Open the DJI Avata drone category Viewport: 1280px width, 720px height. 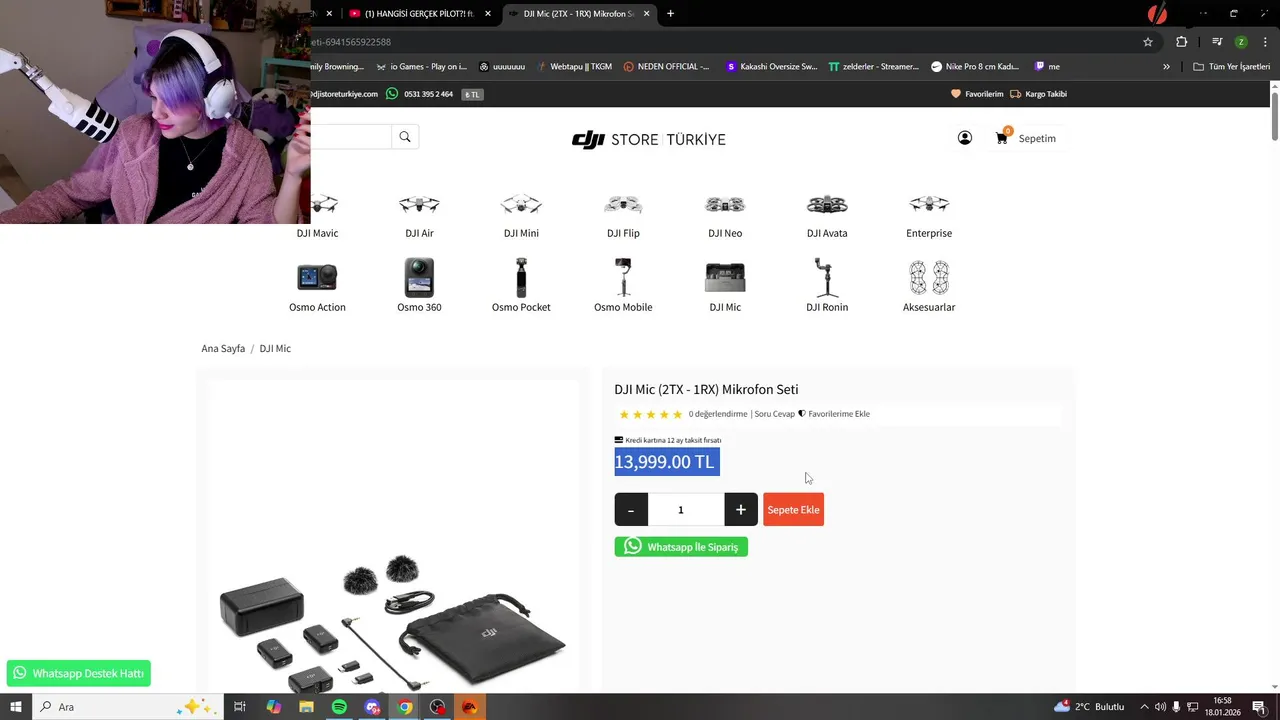[827, 216]
